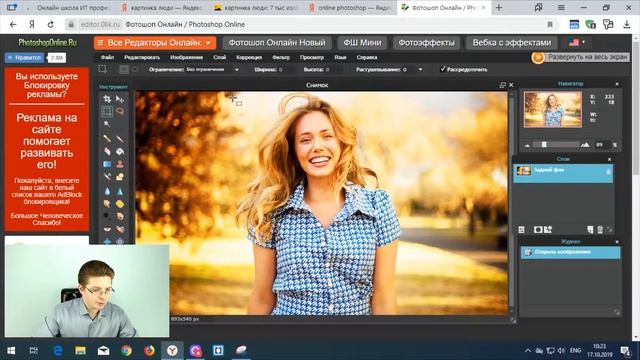Open the Язык menu
Screen dimensions: 640x360
click(340, 57)
